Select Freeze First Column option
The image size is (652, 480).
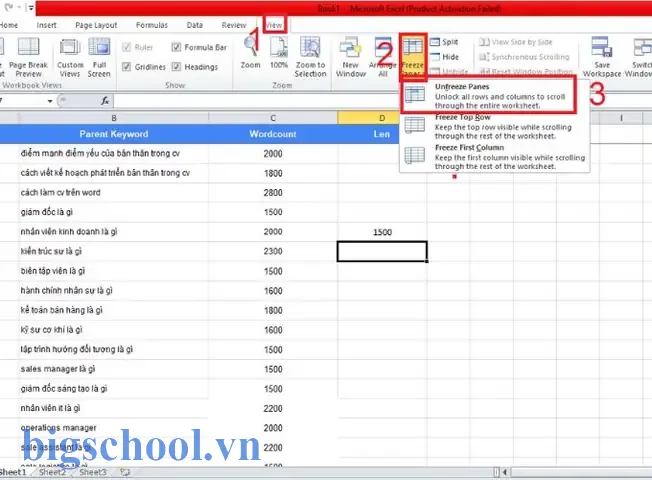pos(495,157)
